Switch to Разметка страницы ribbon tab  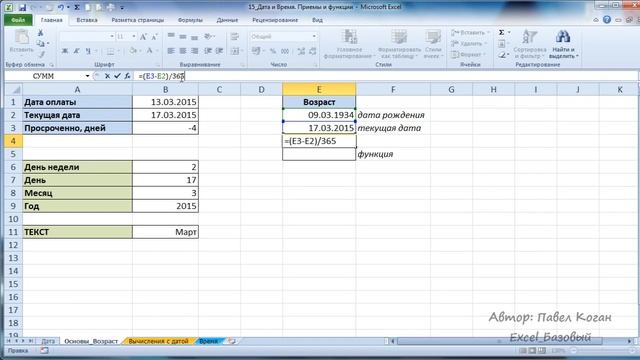point(138,20)
